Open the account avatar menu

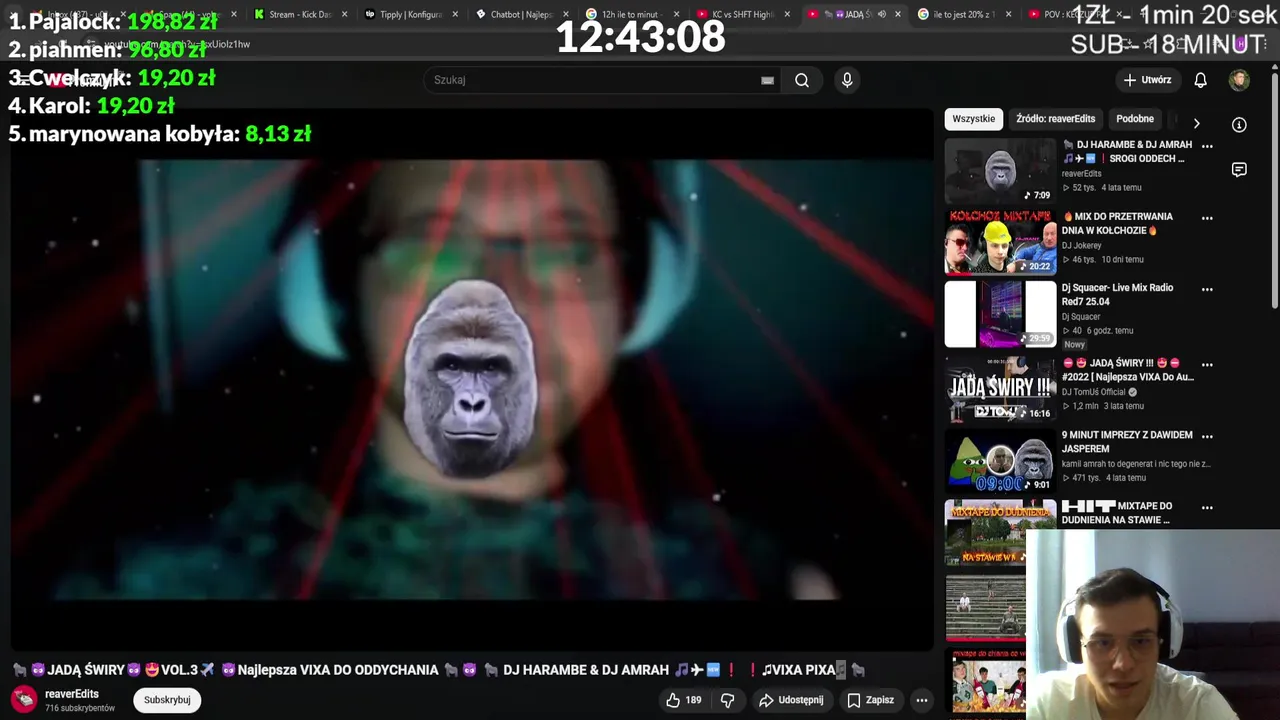1239,80
